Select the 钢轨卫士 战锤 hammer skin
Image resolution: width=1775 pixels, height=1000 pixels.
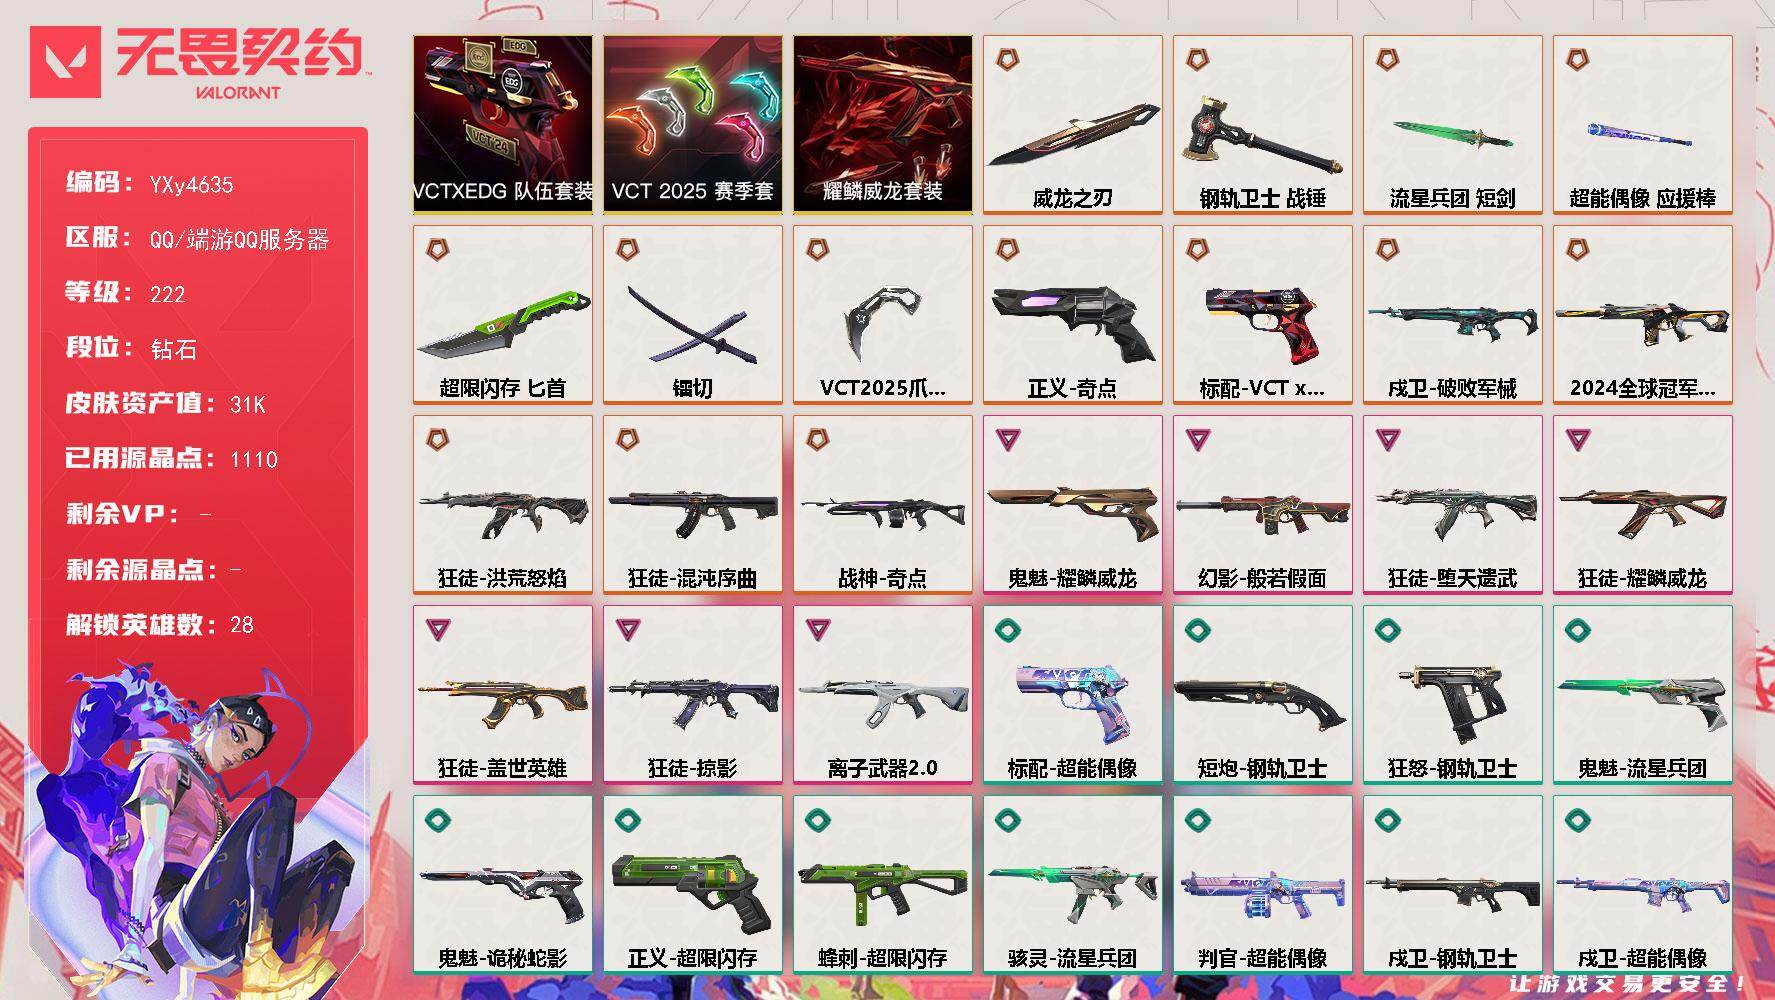pyautogui.click(x=1262, y=125)
